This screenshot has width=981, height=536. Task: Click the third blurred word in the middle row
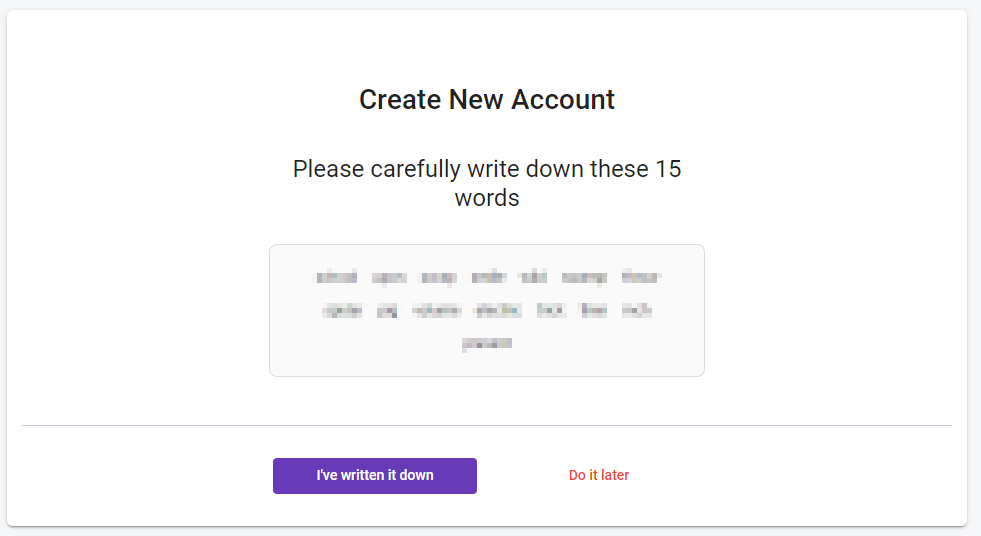pos(436,311)
